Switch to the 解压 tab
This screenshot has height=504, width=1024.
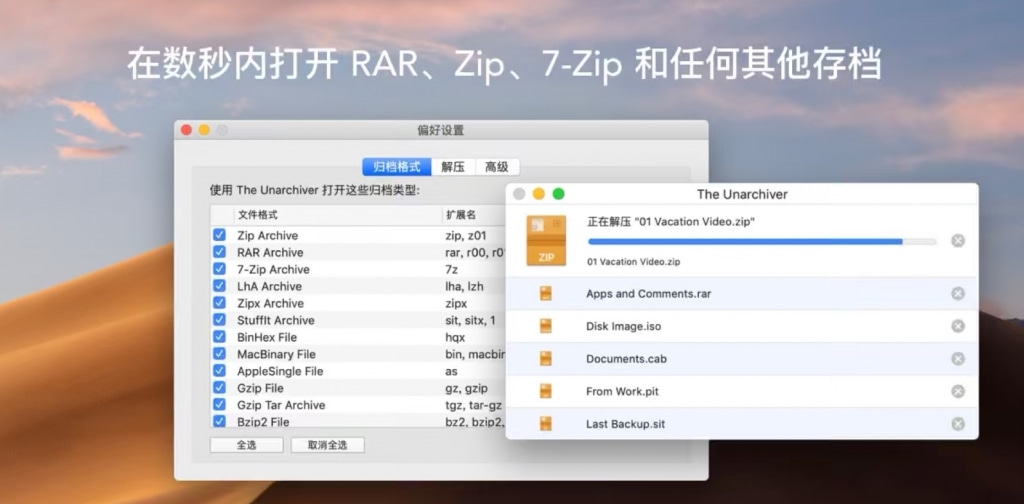(x=453, y=167)
